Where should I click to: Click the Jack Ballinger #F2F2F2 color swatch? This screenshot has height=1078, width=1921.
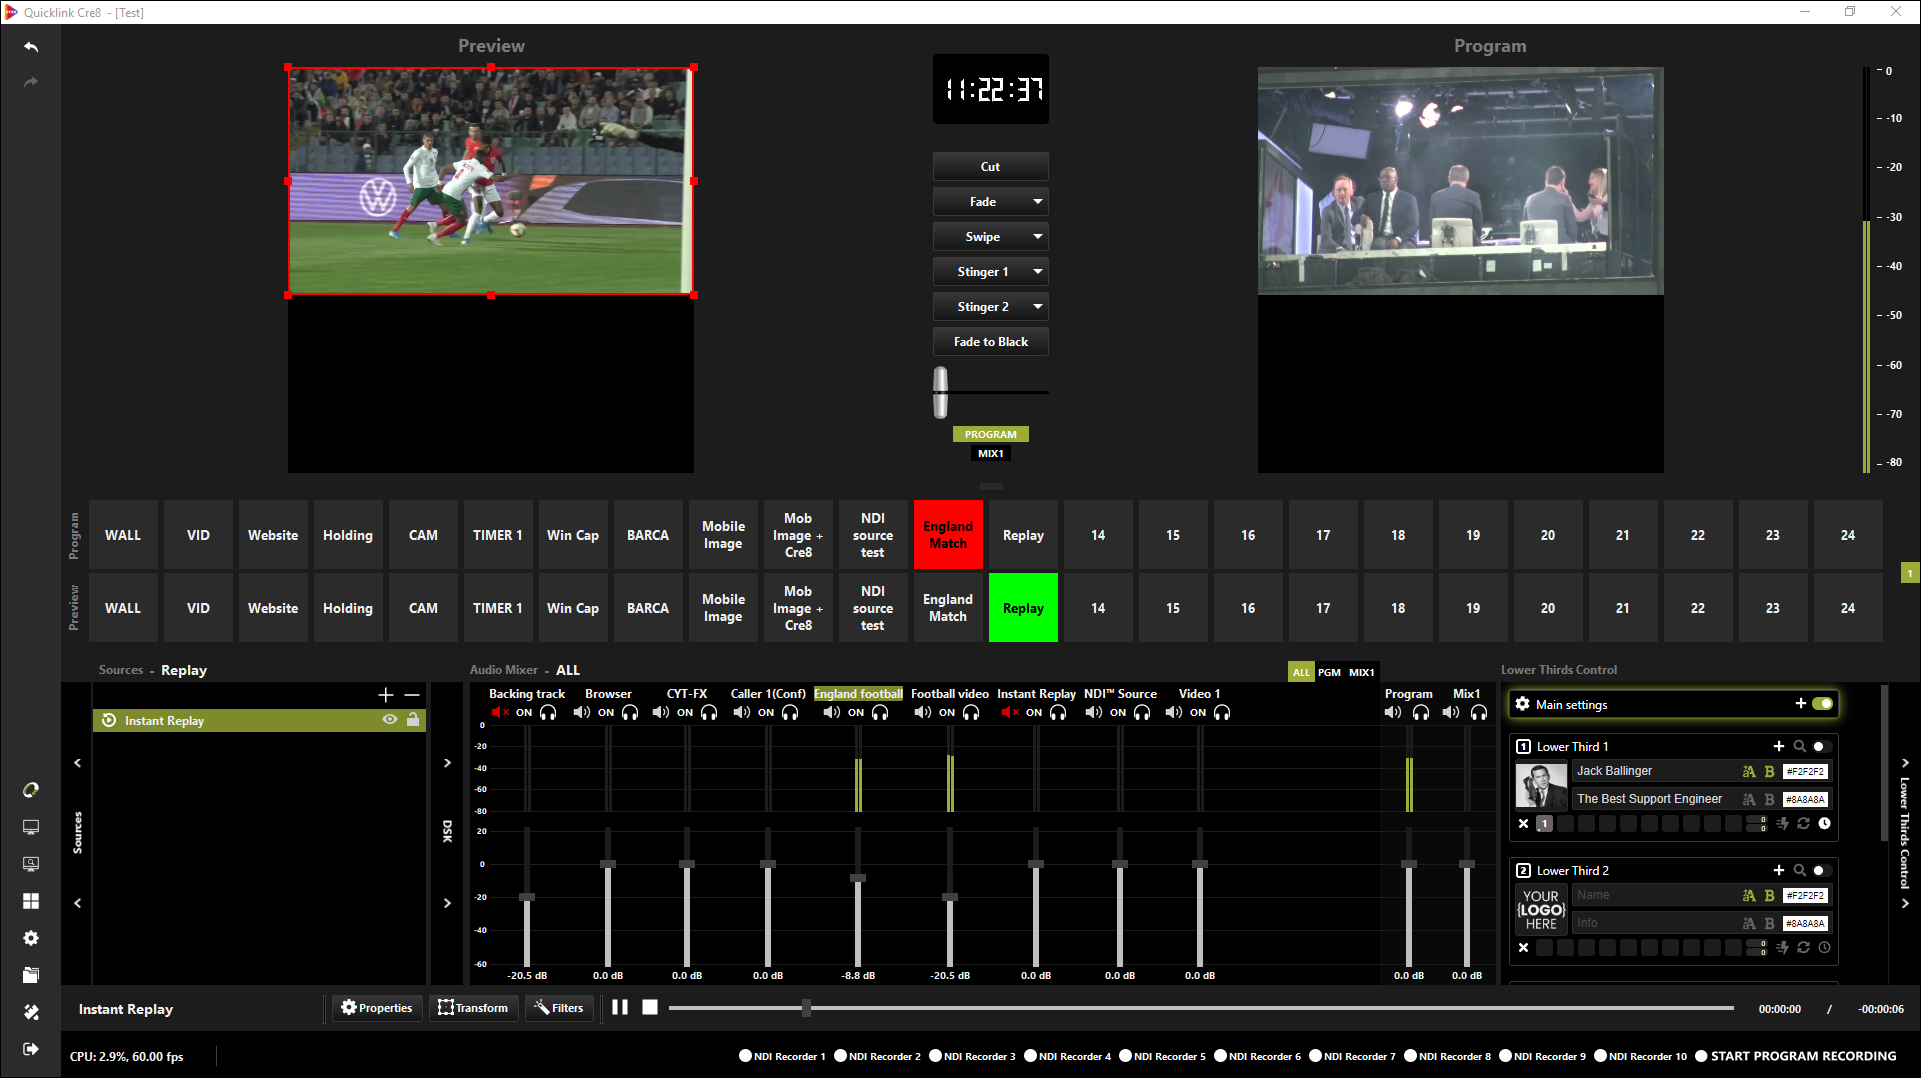coord(1805,772)
